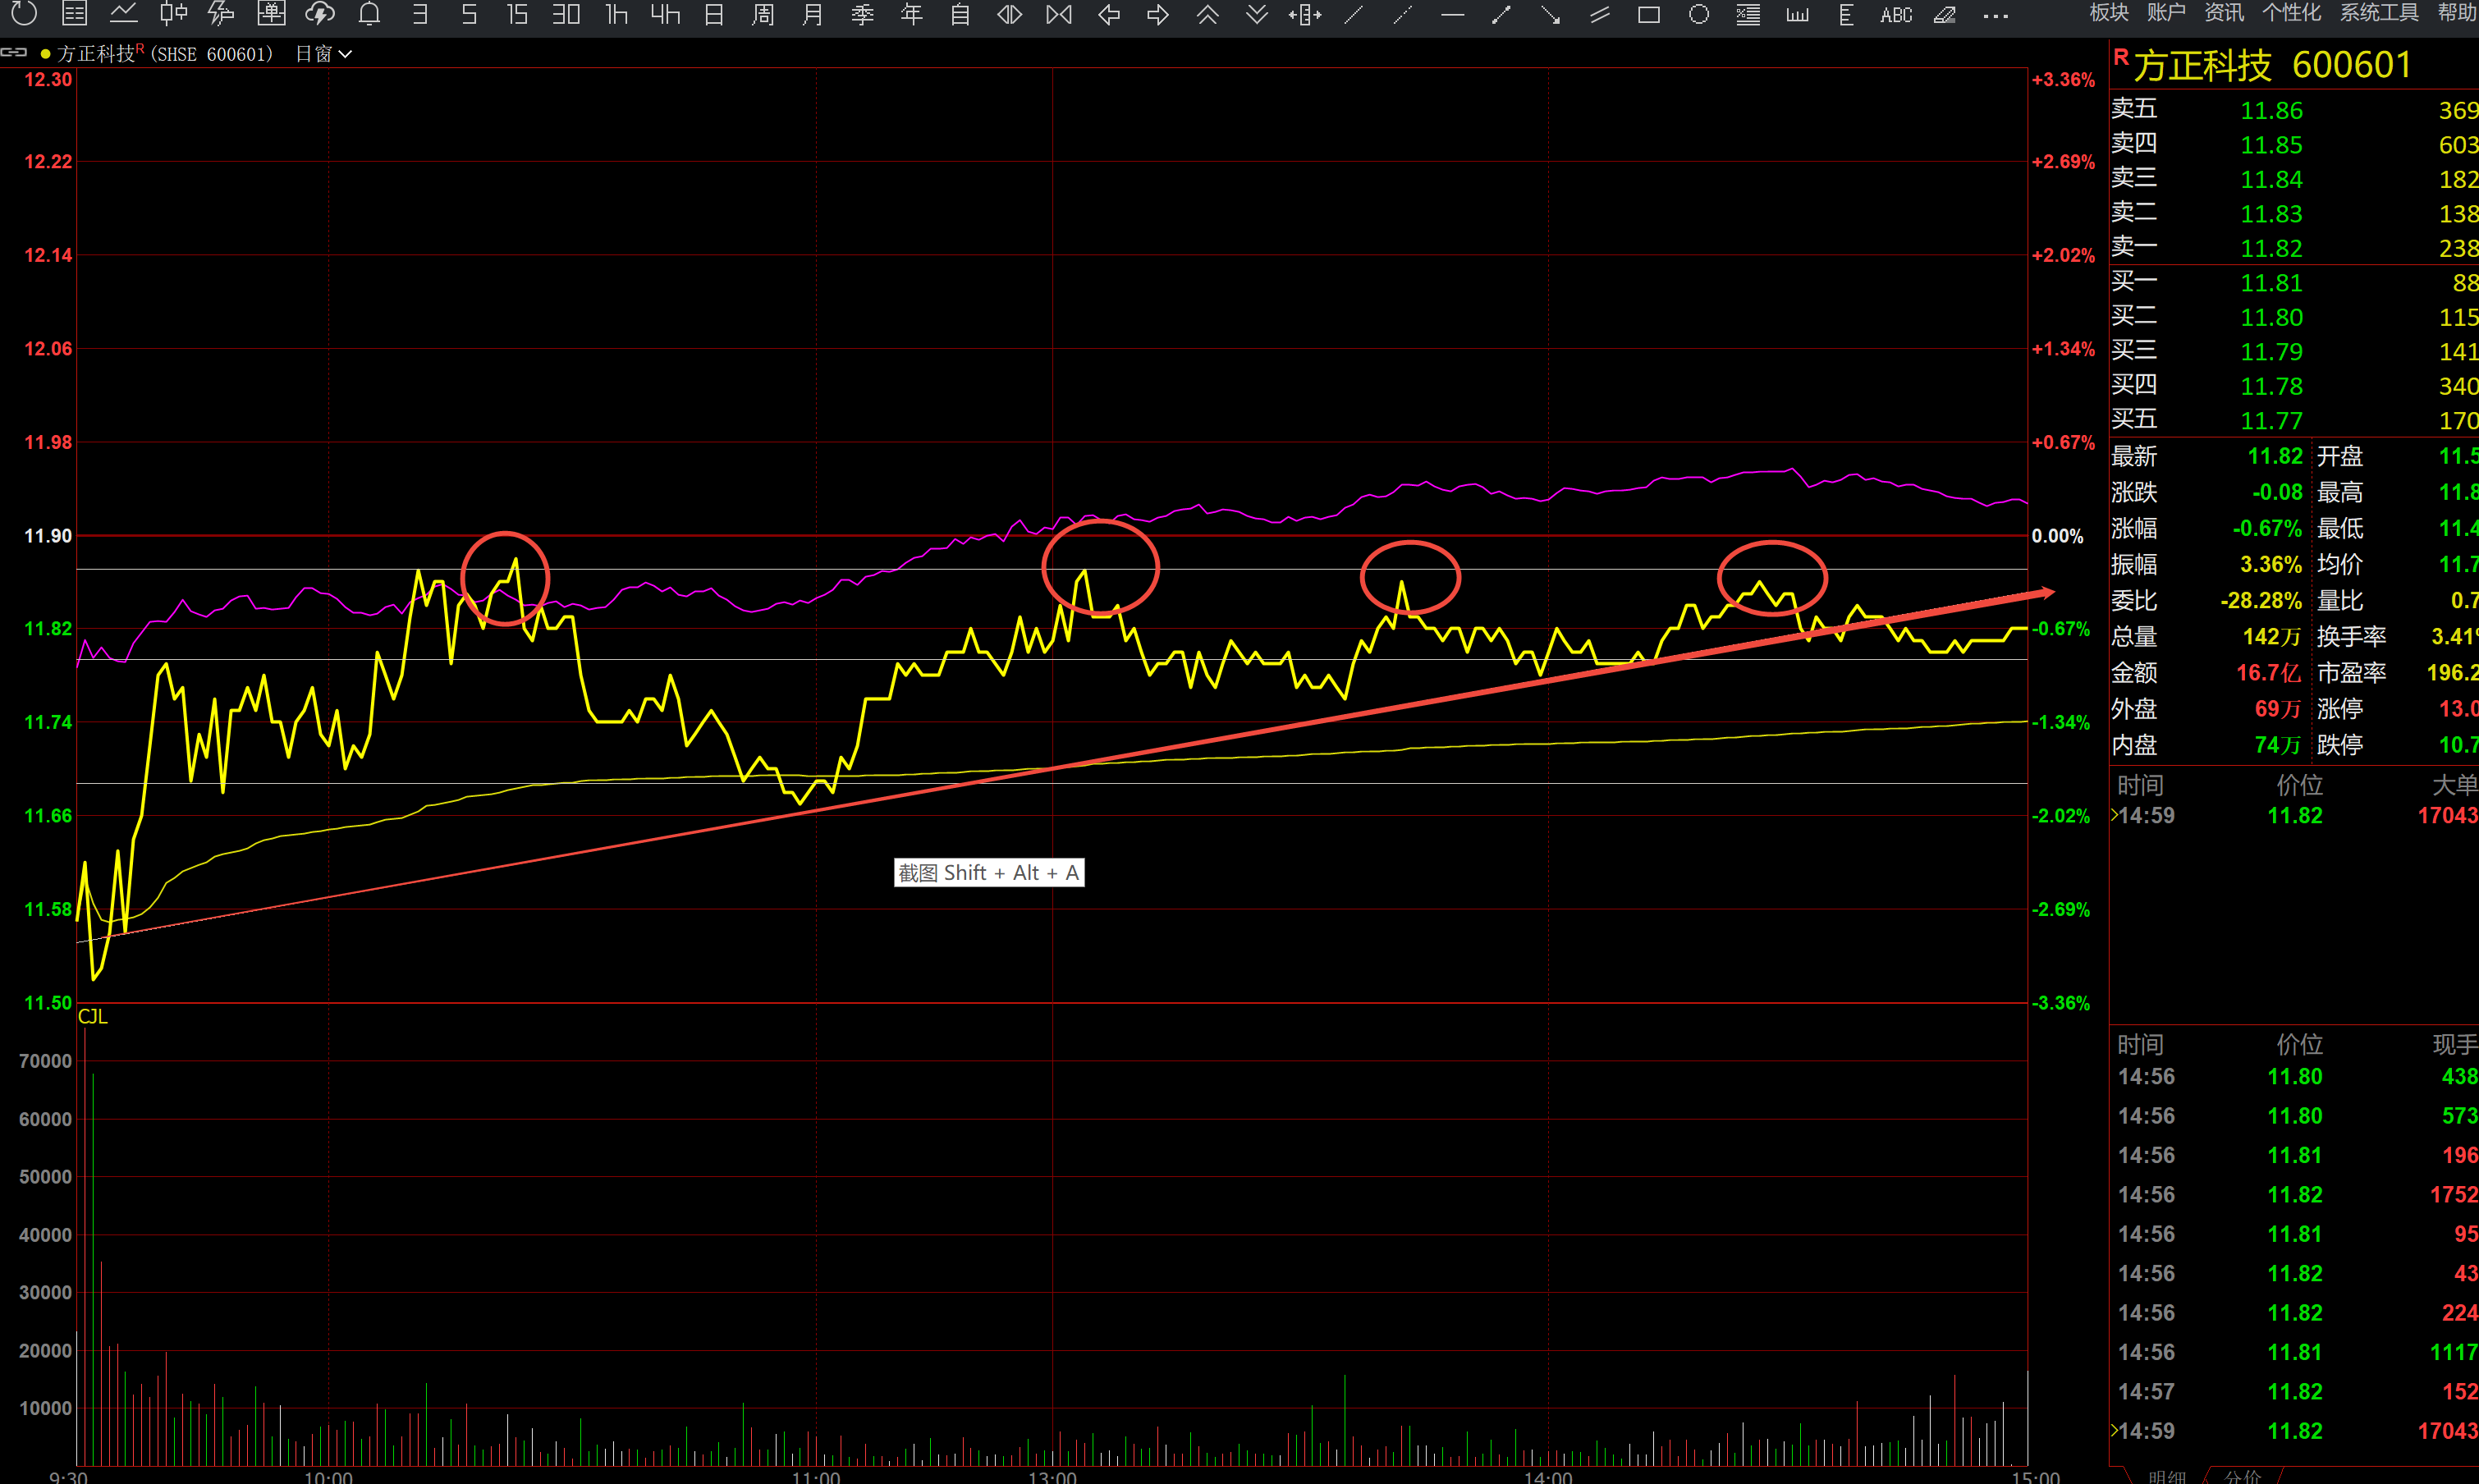Click the double-chevron down icon
The height and width of the screenshot is (1484, 2479).
pos(1257,14)
